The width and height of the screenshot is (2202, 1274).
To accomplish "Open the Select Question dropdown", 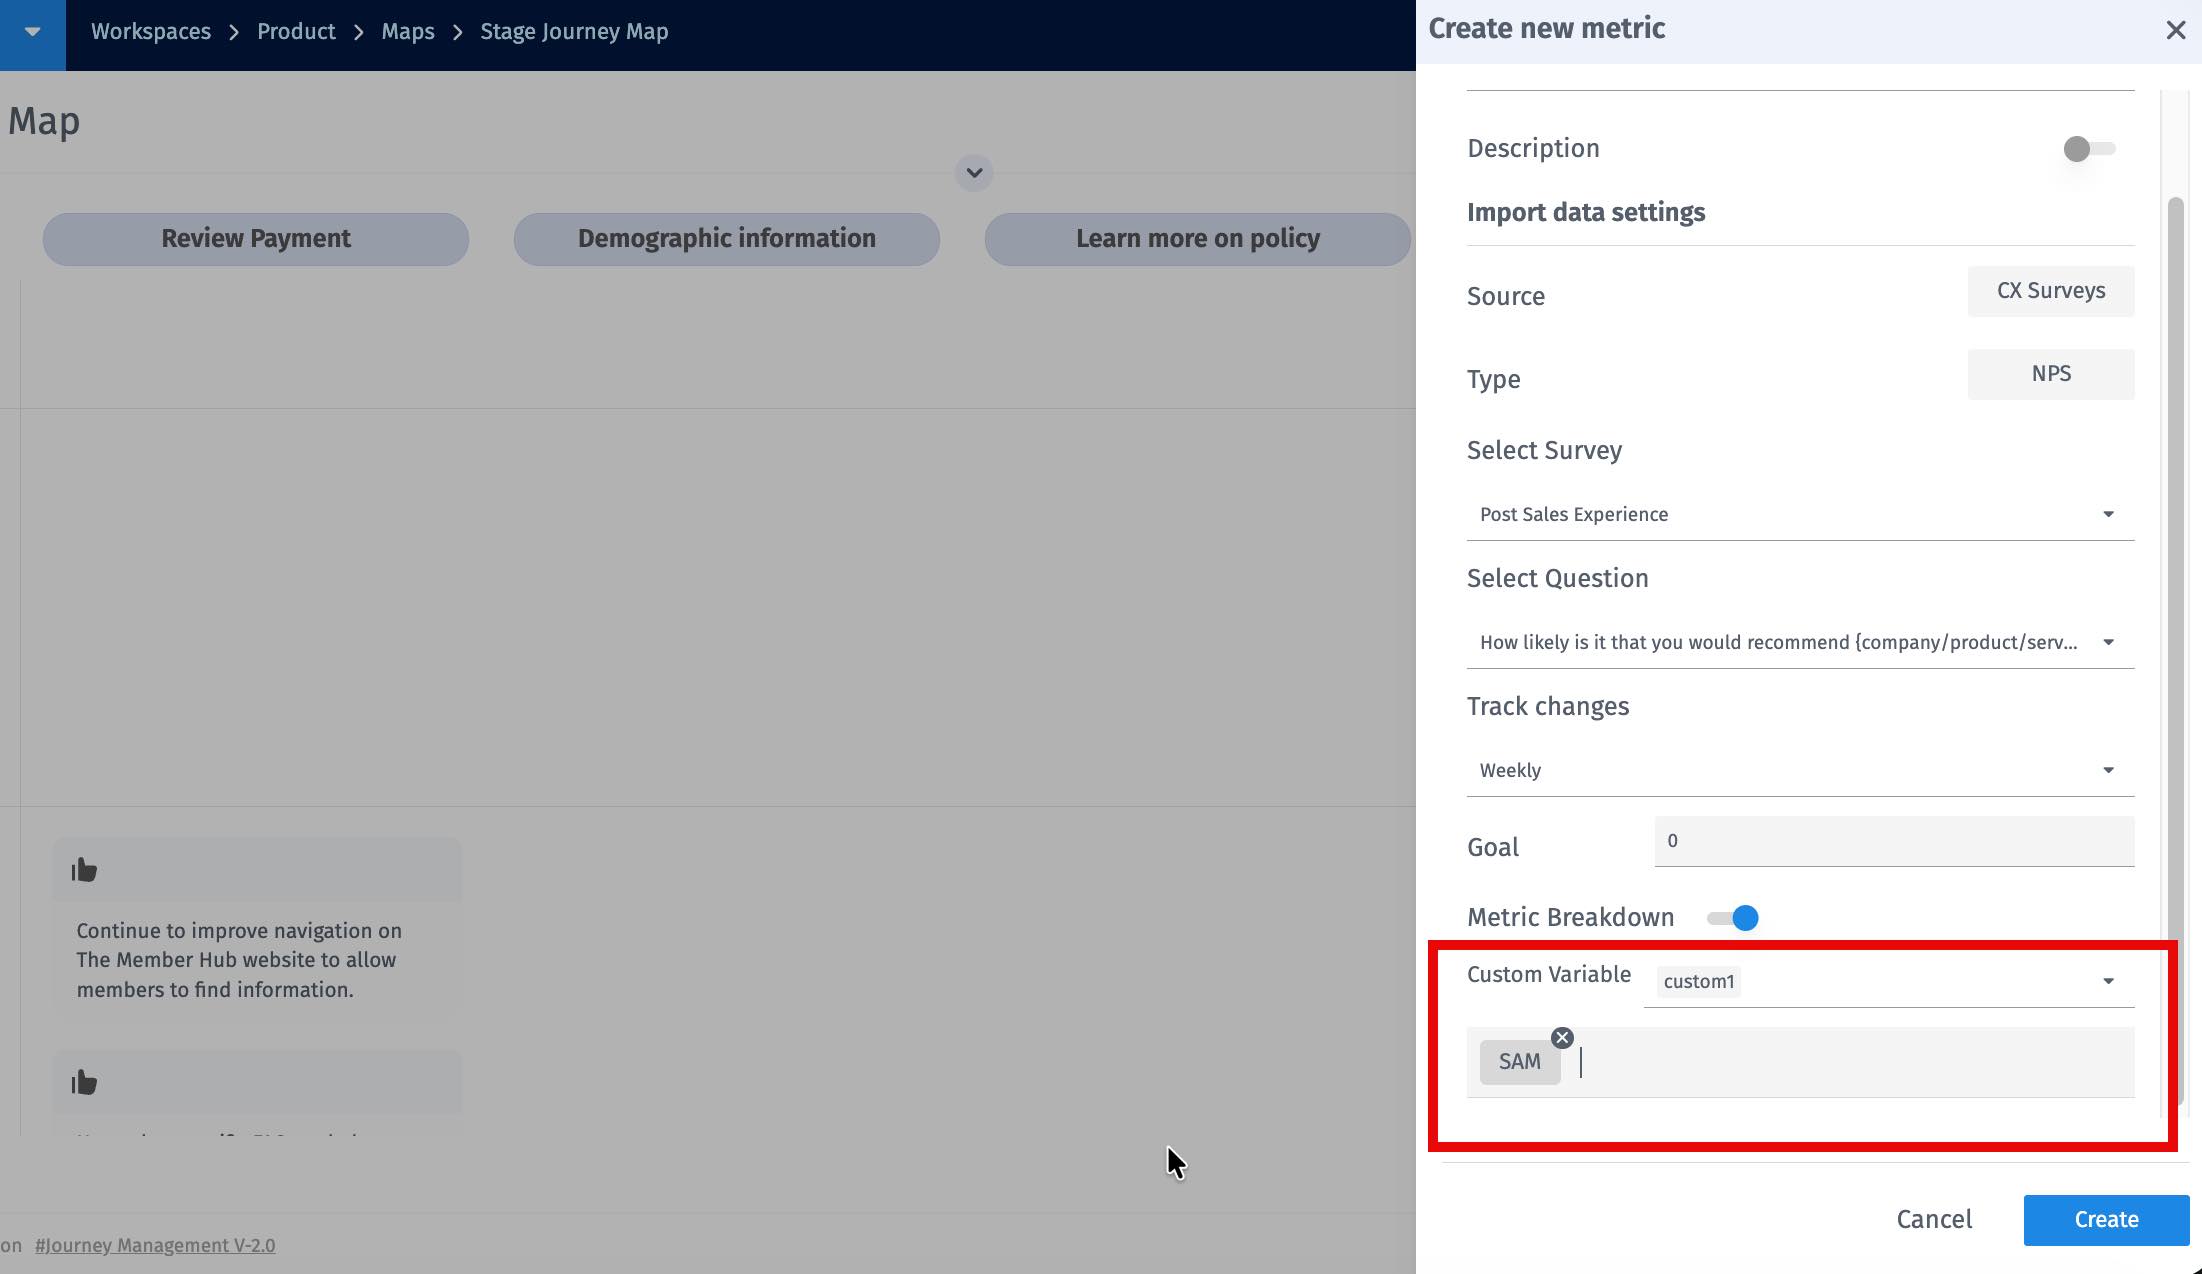I will point(2108,642).
